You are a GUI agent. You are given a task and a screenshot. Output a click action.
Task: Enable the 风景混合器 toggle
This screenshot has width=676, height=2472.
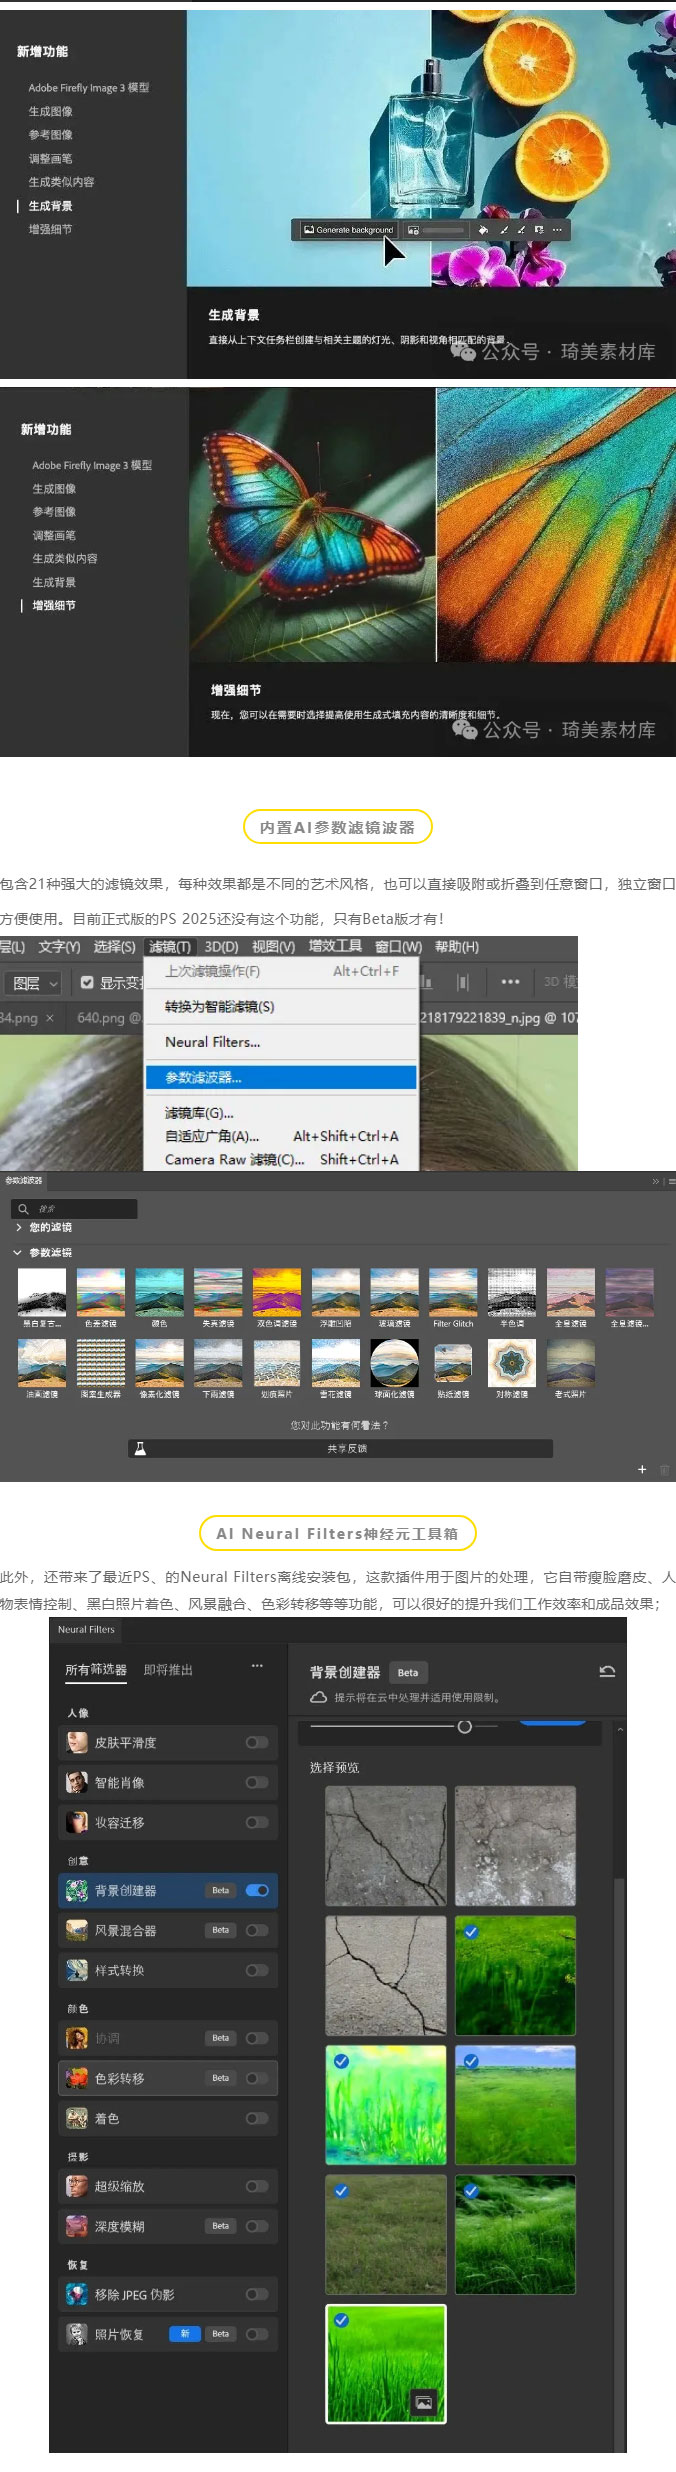pos(257,1930)
